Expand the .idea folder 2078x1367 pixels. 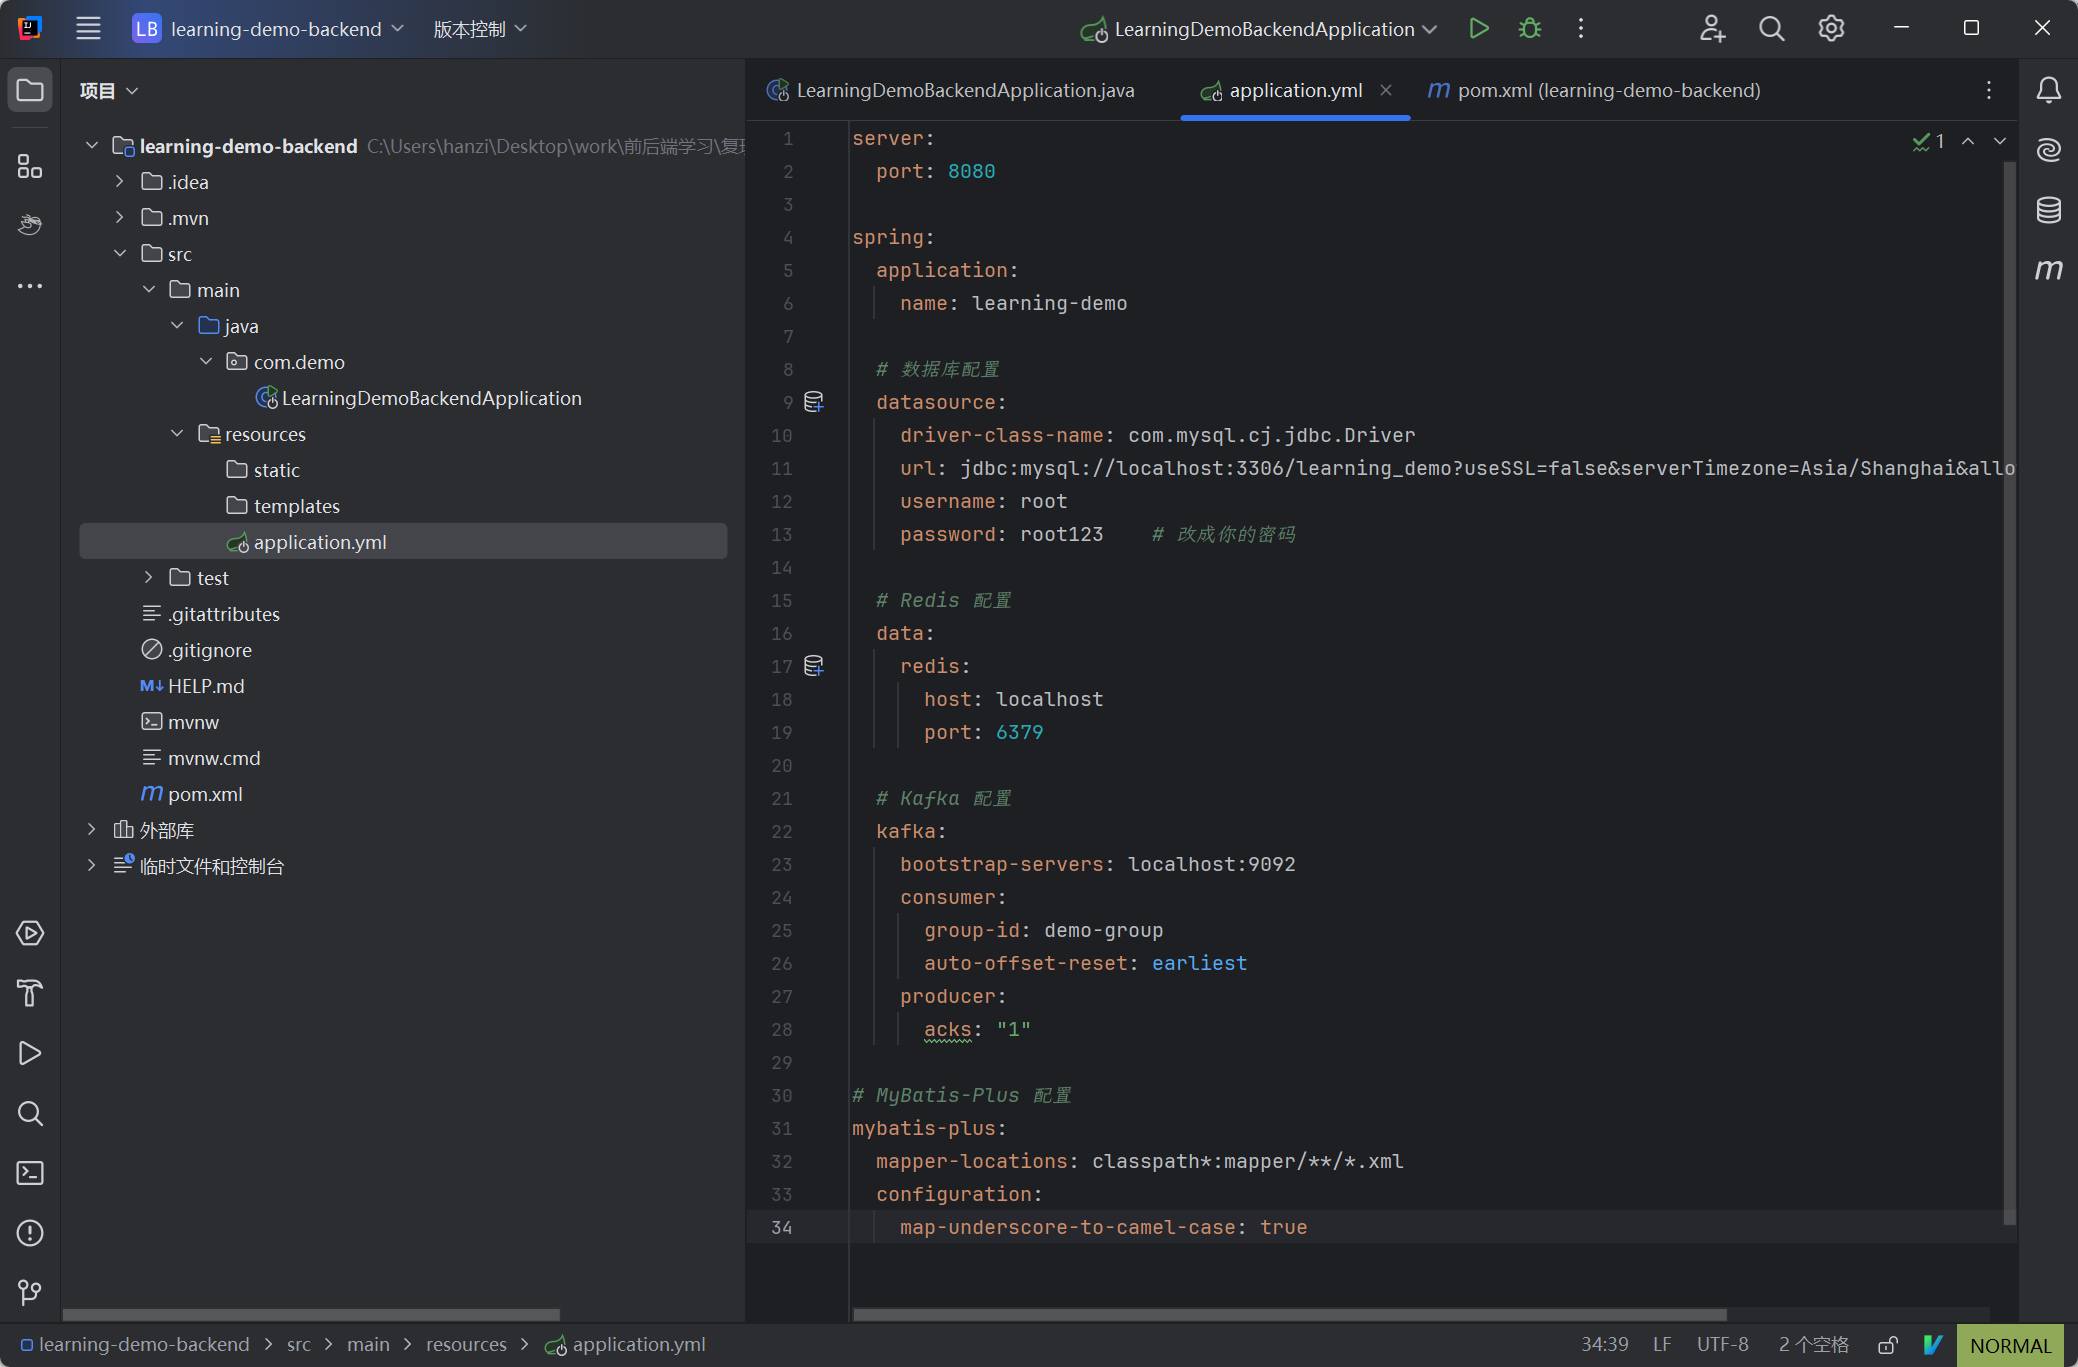click(120, 182)
